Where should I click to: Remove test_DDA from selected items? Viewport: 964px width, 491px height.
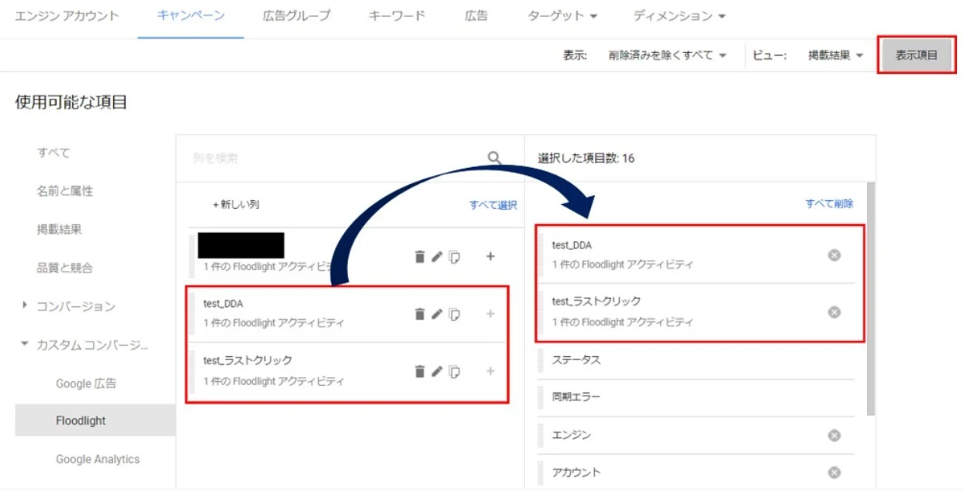[x=834, y=255]
